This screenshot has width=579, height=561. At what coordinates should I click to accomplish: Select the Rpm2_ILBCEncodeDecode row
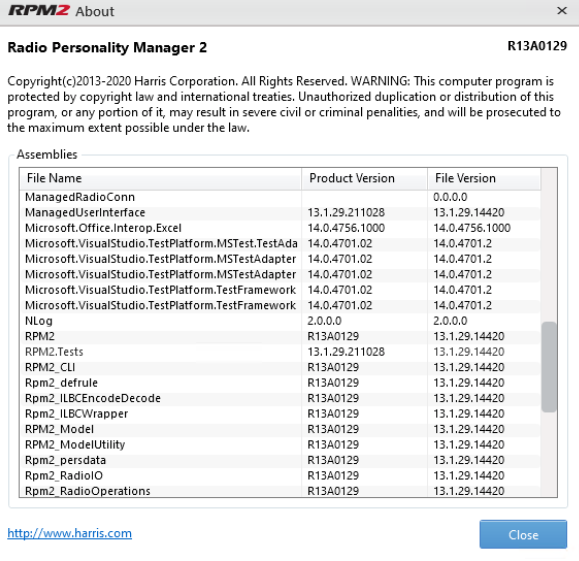(x=280, y=398)
